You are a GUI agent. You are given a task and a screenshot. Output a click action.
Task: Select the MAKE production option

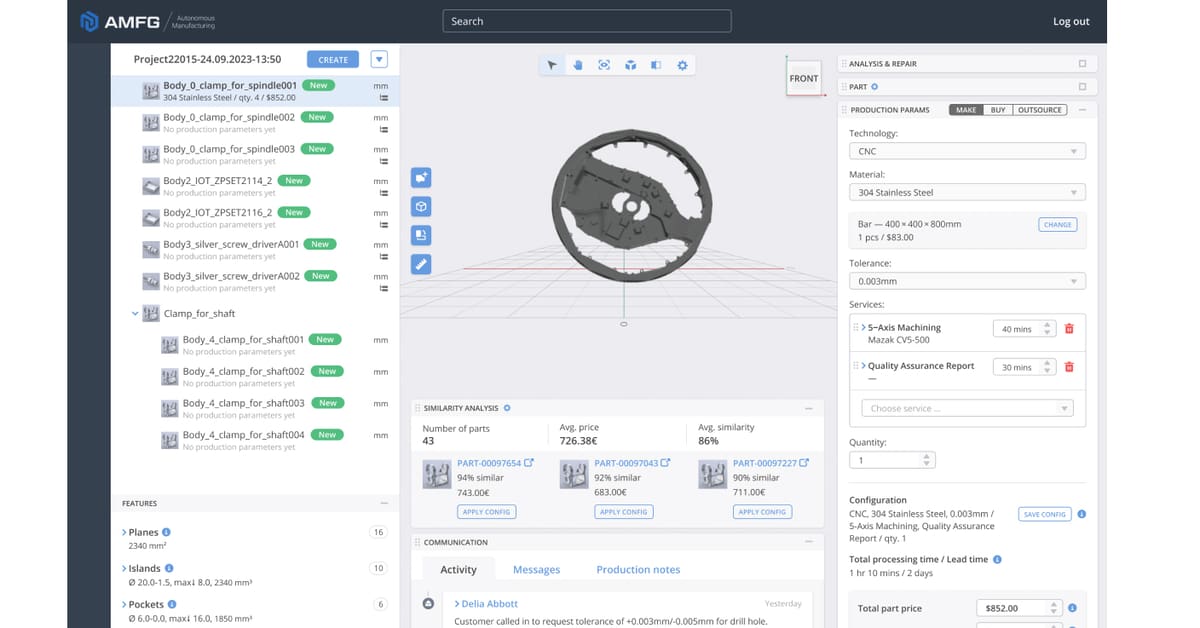point(966,110)
